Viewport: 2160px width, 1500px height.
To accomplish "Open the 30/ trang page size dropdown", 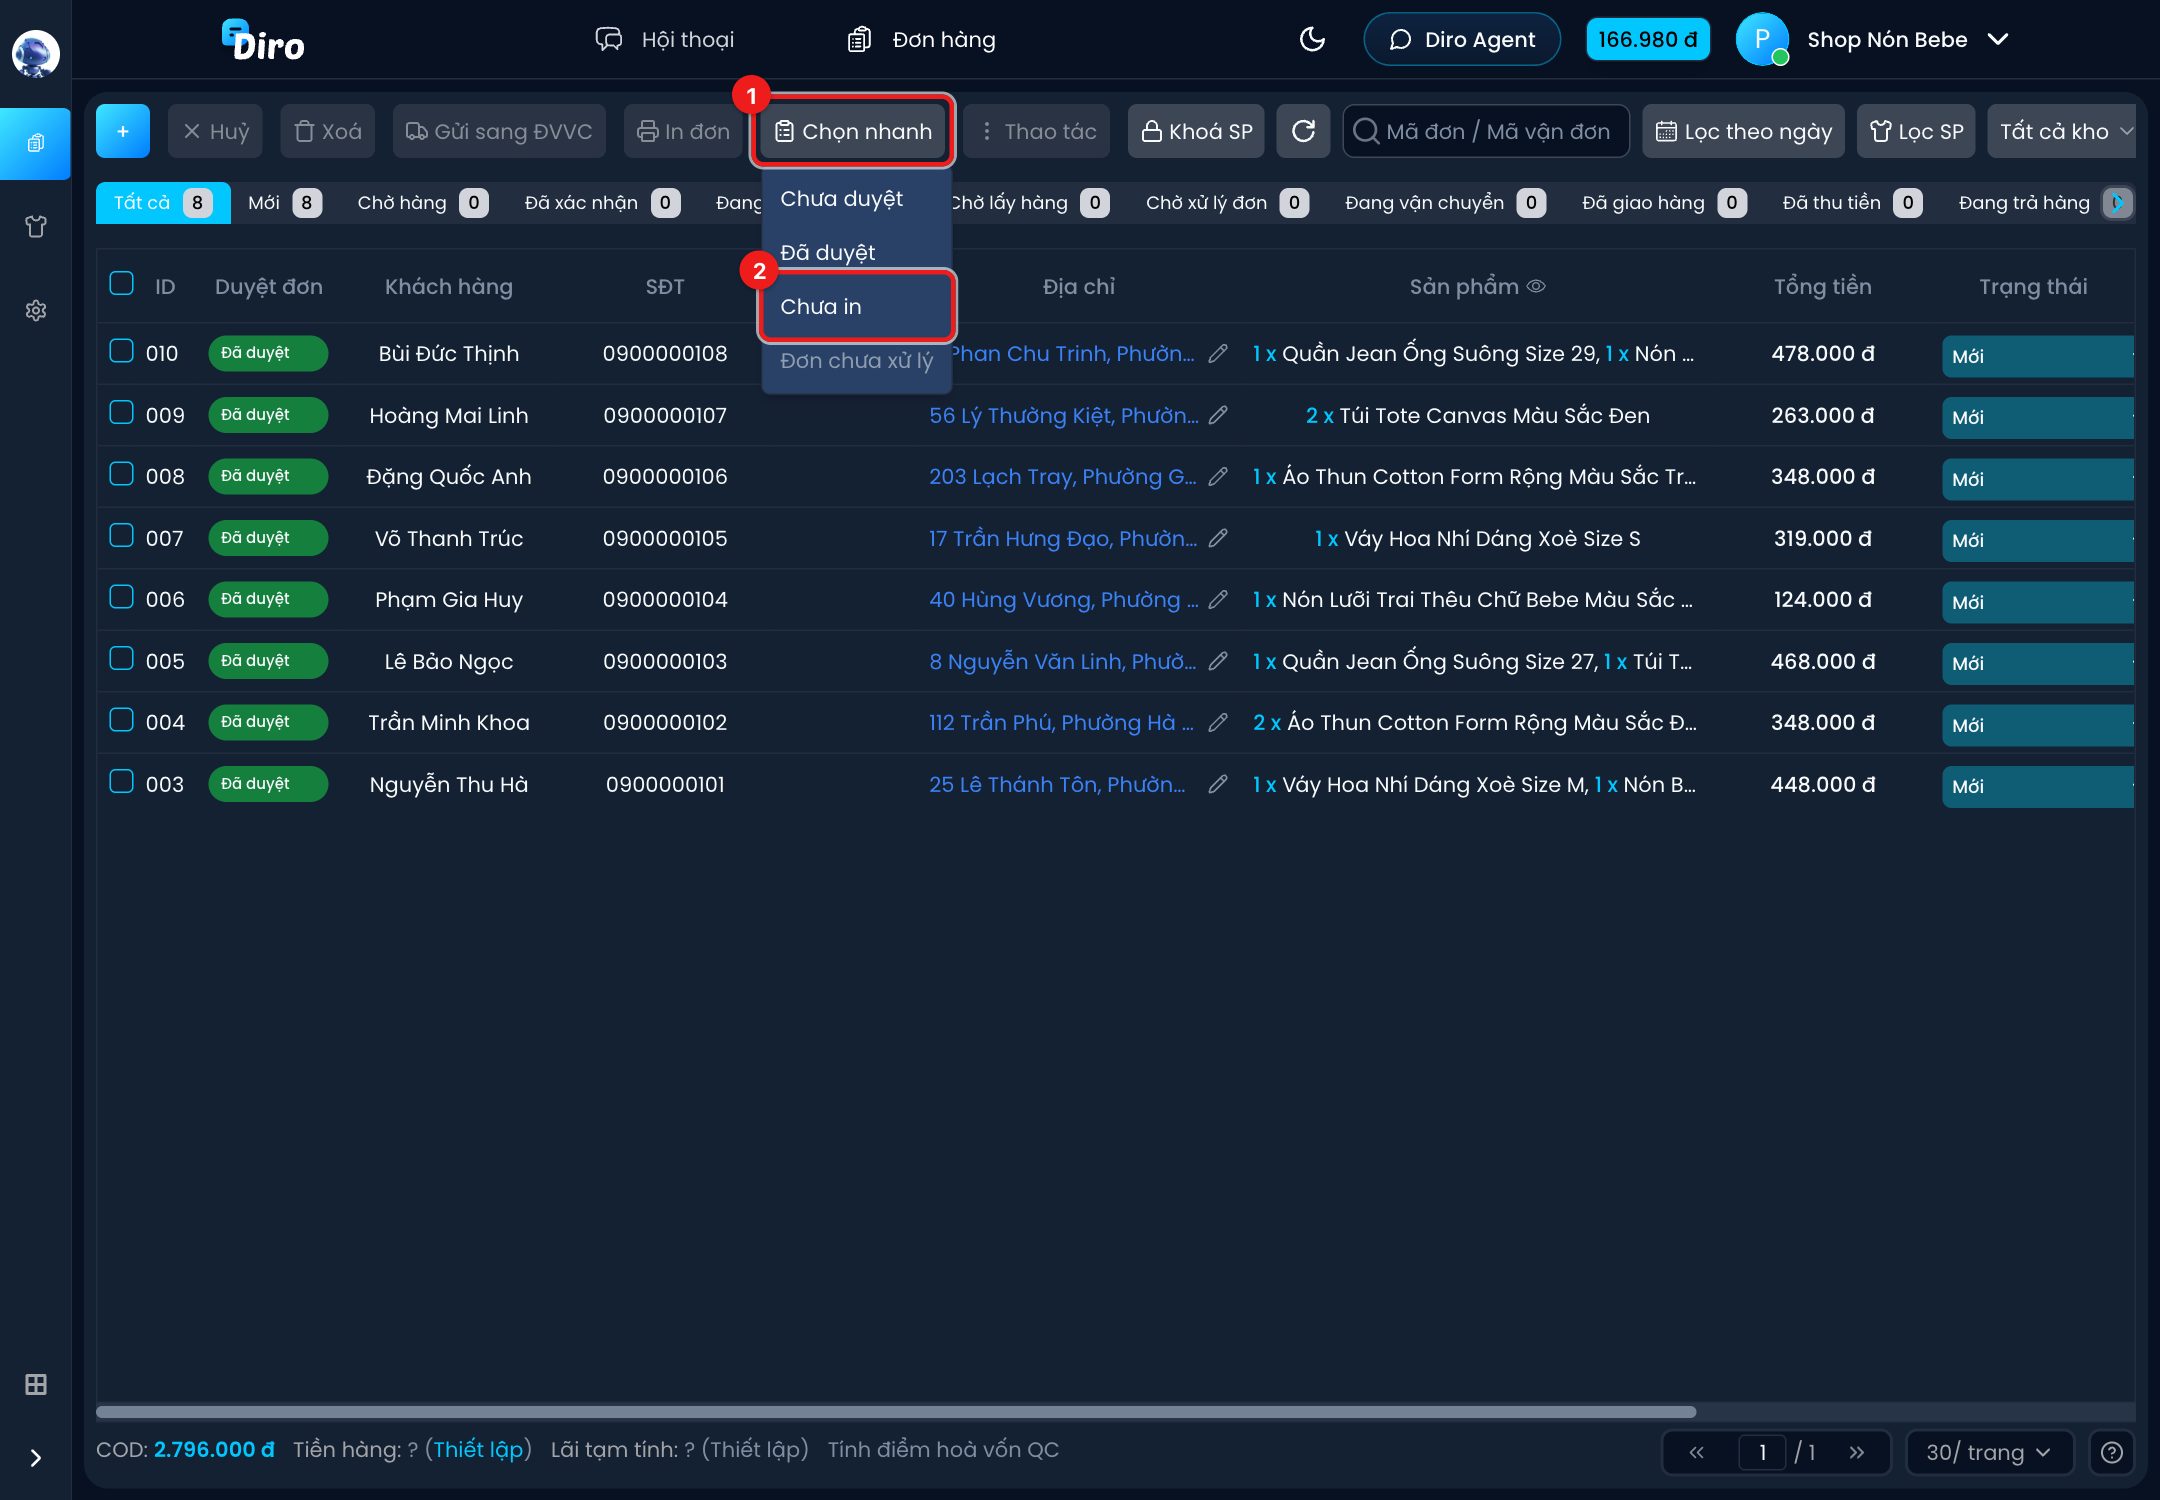I will (1988, 1452).
